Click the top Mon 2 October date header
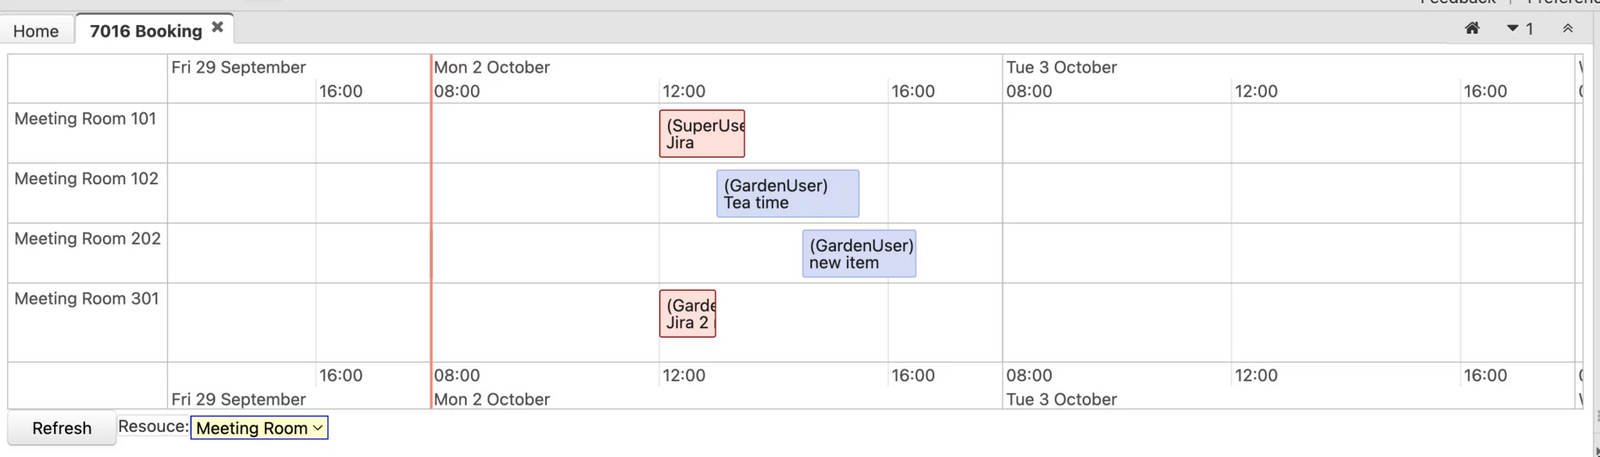1600x457 pixels. (492, 67)
